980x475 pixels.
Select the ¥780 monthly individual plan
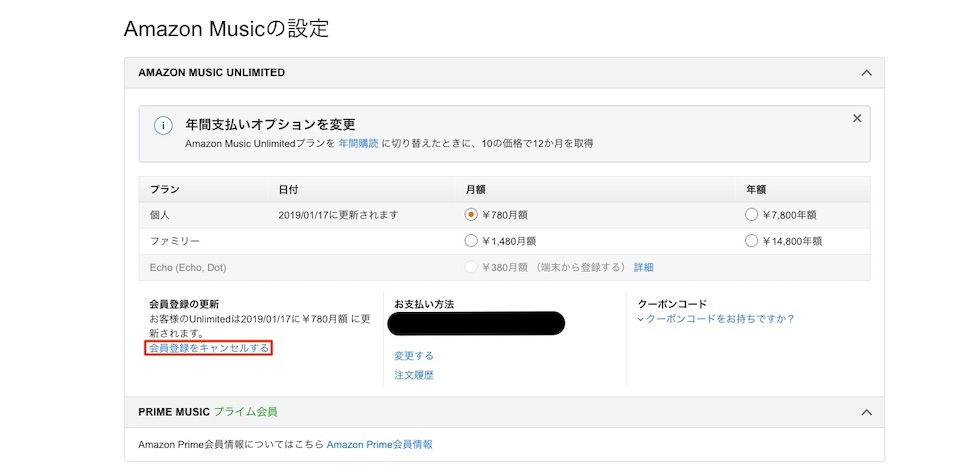click(471, 215)
